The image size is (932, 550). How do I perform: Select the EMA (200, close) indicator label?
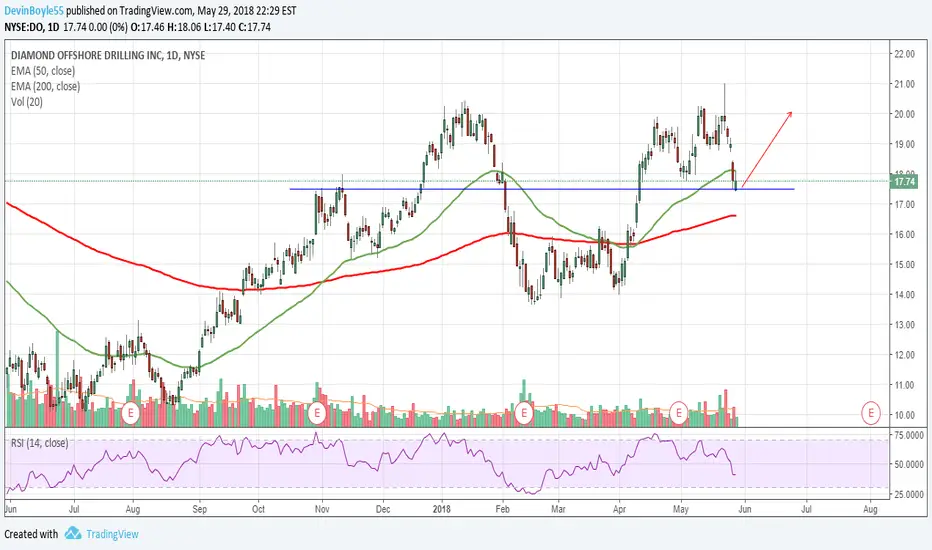coord(45,86)
